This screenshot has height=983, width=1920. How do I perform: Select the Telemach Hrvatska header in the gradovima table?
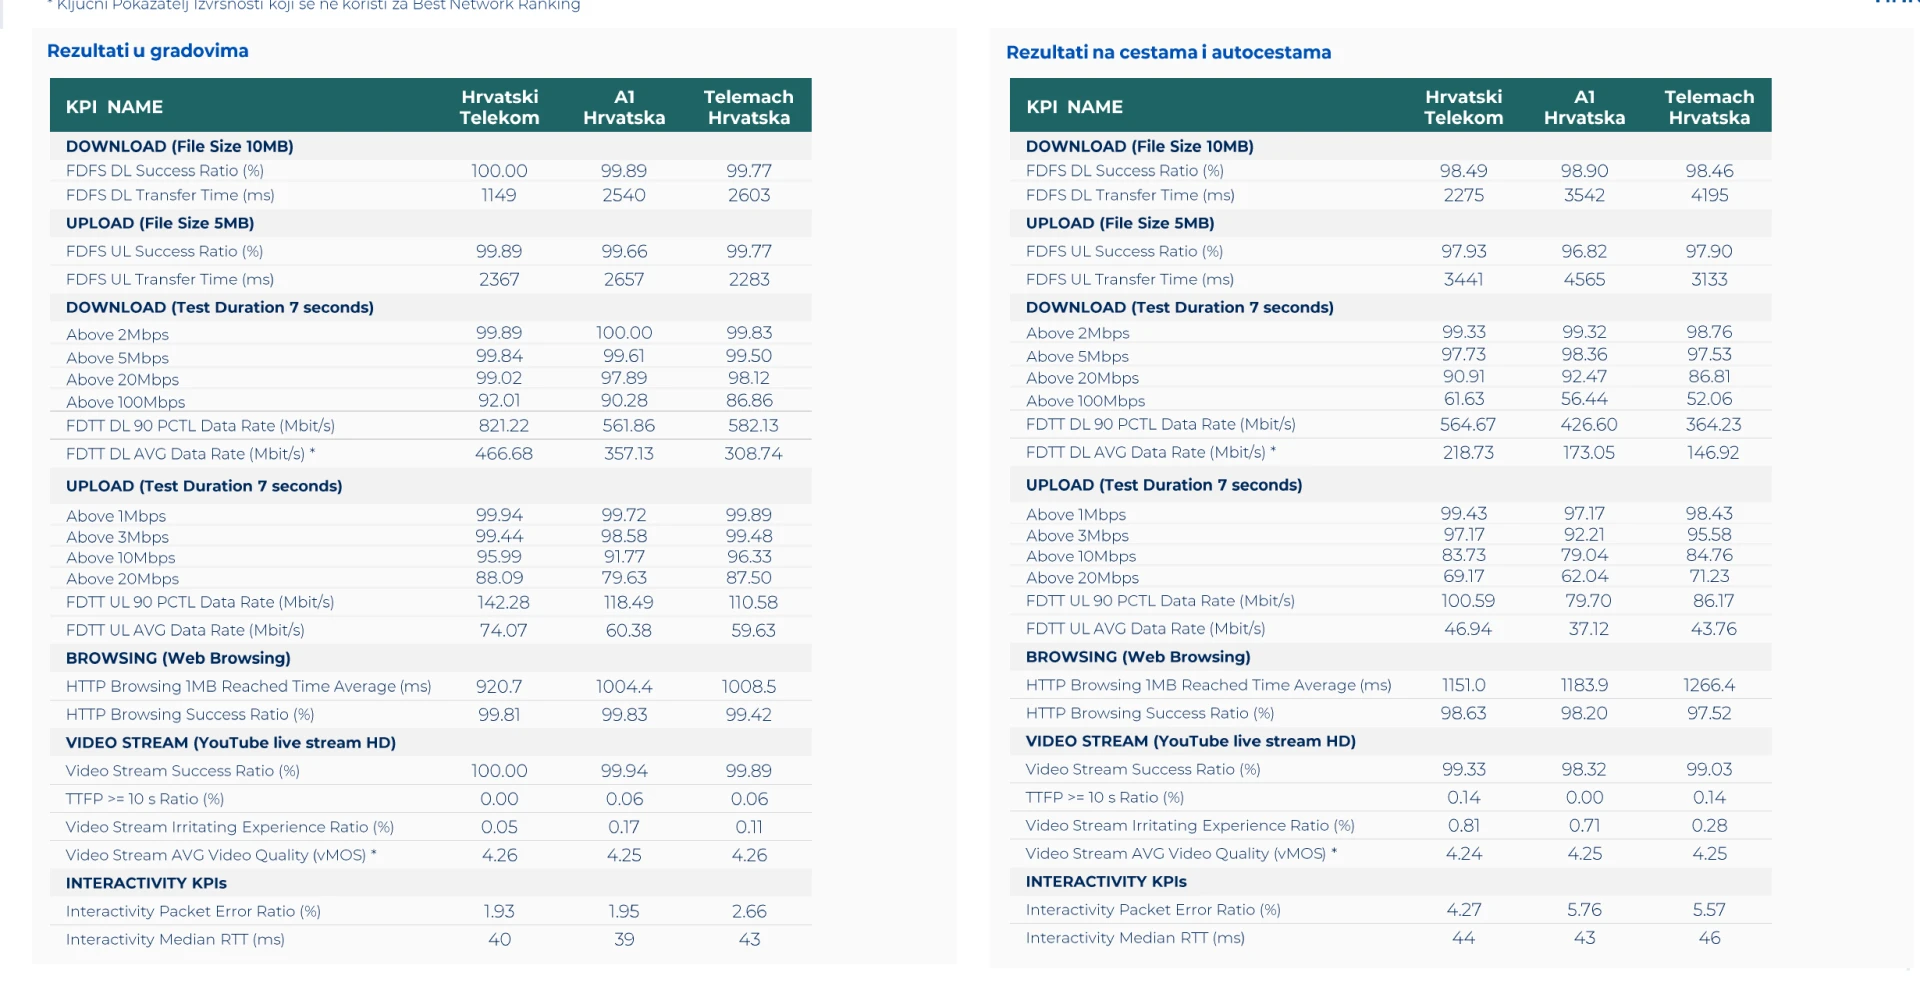coord(749,107)
